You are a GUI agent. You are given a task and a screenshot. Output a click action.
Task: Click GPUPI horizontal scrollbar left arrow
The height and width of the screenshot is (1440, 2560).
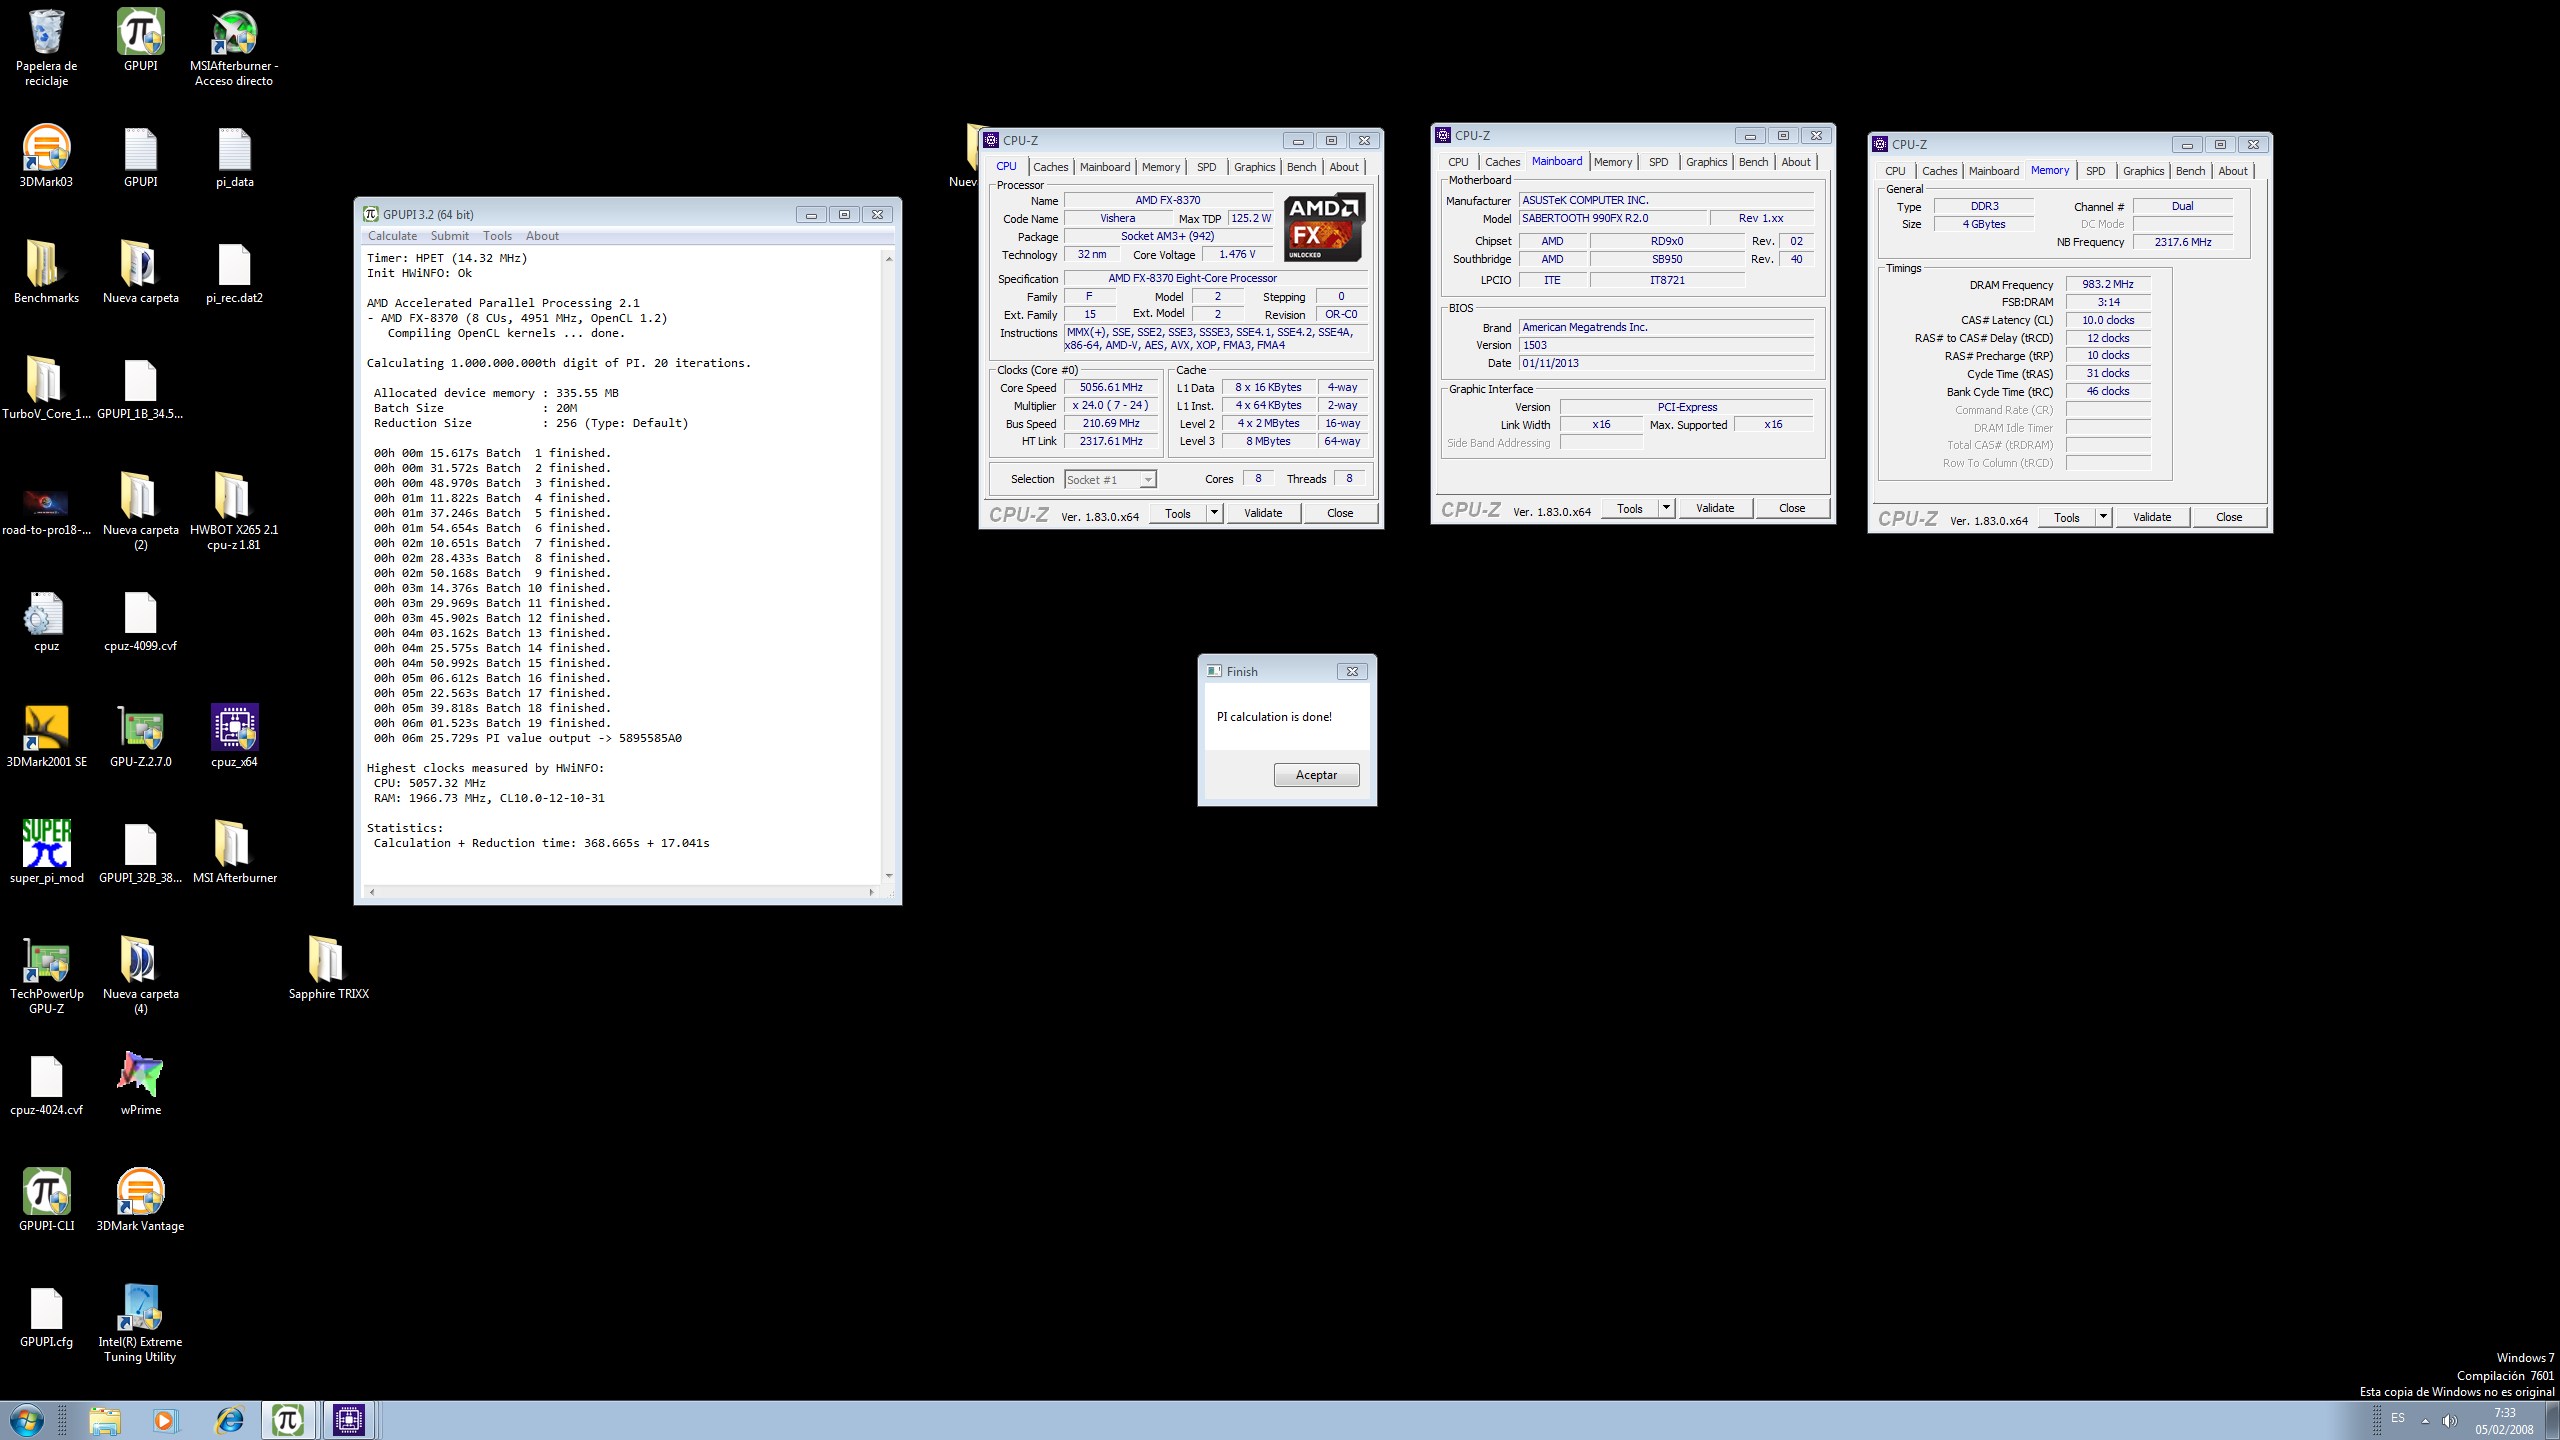point(372,892)
